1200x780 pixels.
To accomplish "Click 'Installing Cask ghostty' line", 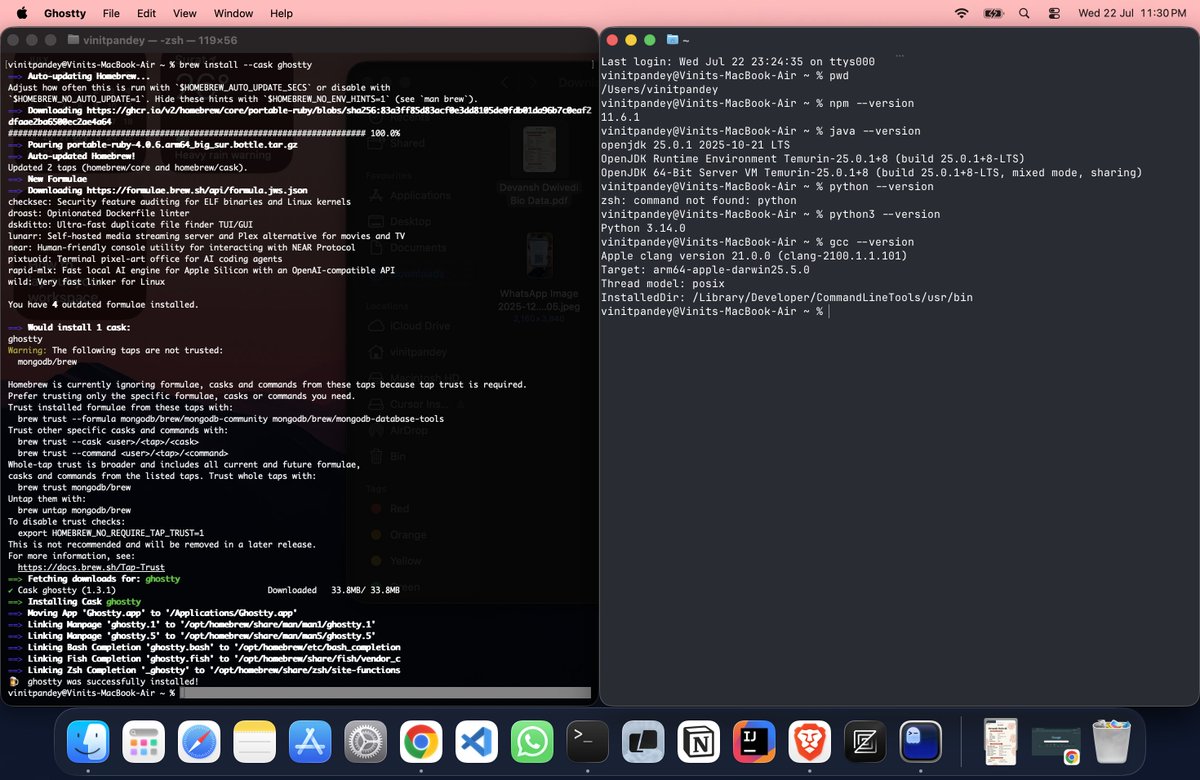I will 74,602.
